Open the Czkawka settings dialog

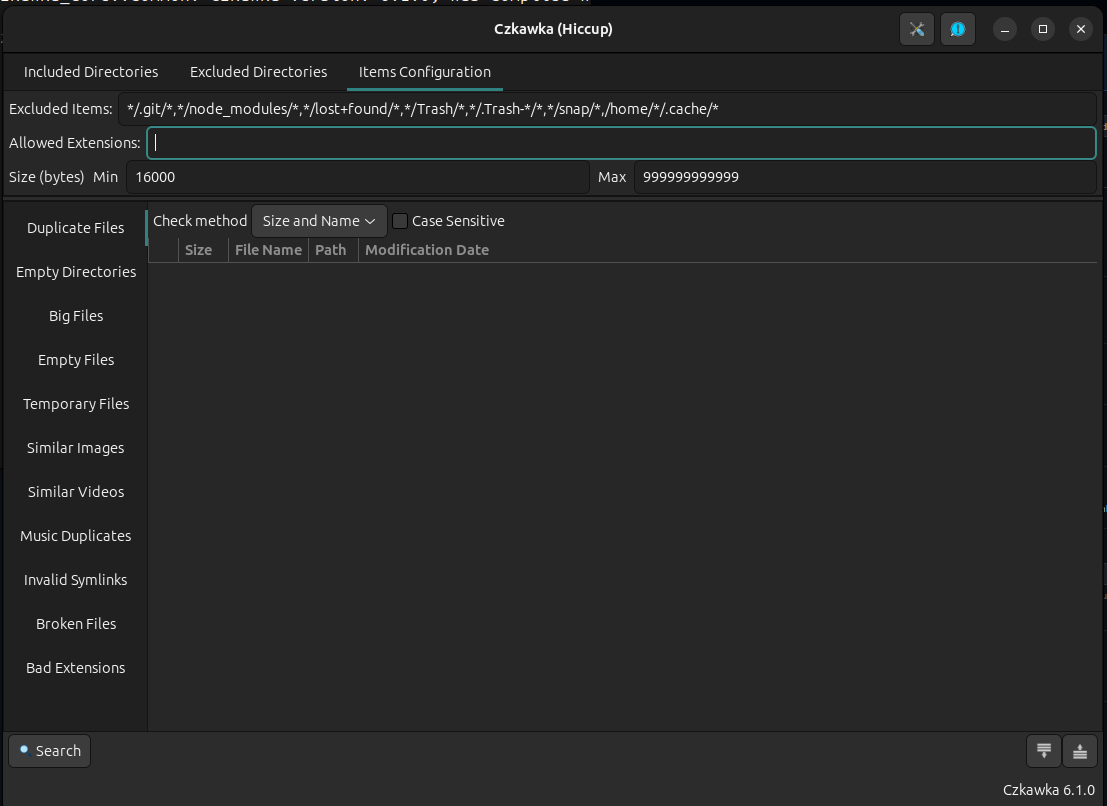[x=916, y=29]
